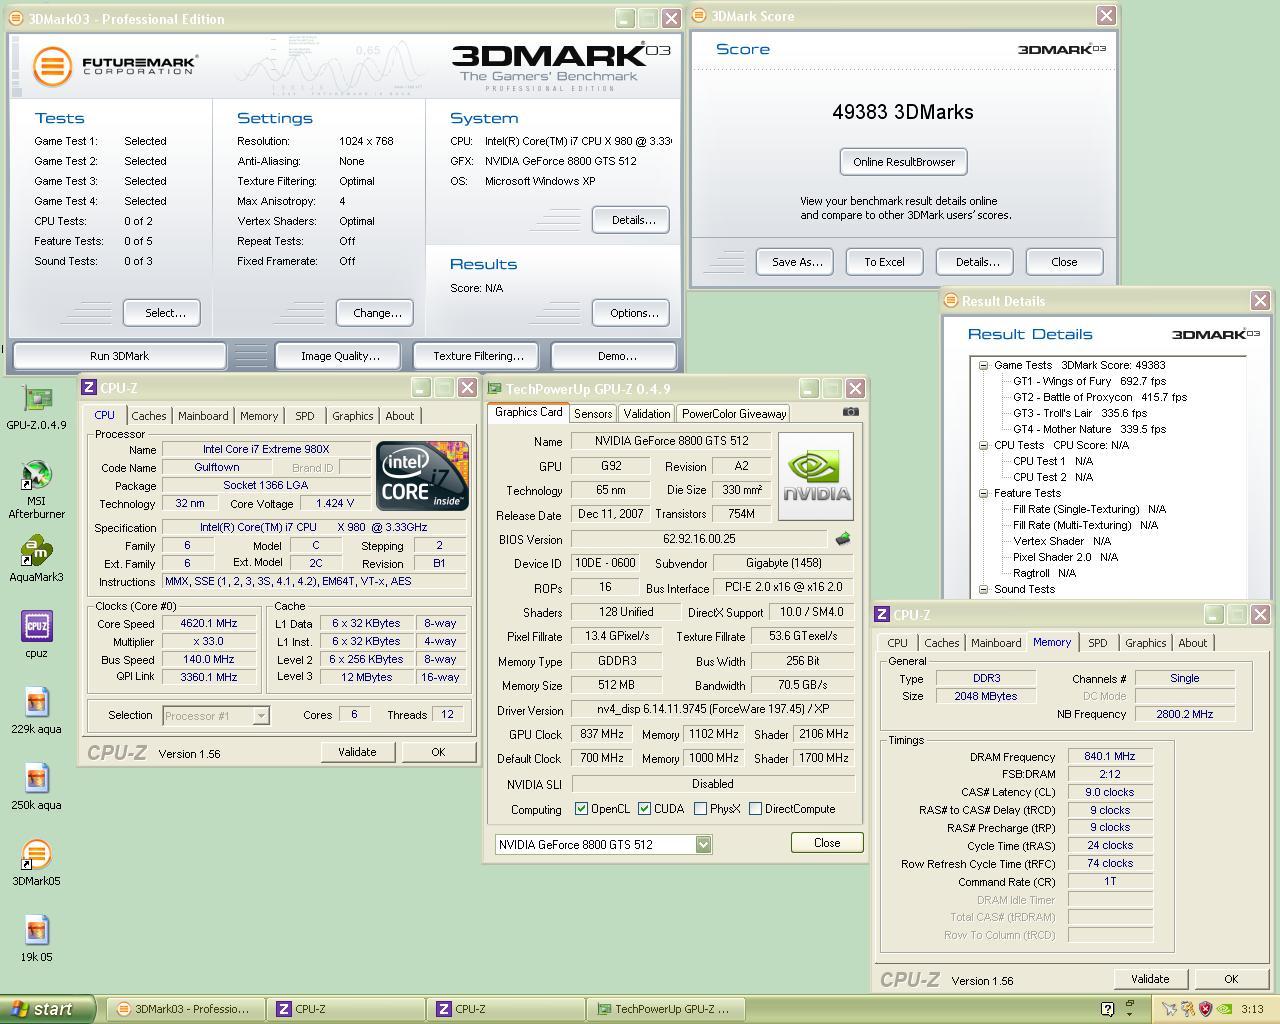Click Change settings button
This screenshot has width=1280, height=1024.
(377, 313)
